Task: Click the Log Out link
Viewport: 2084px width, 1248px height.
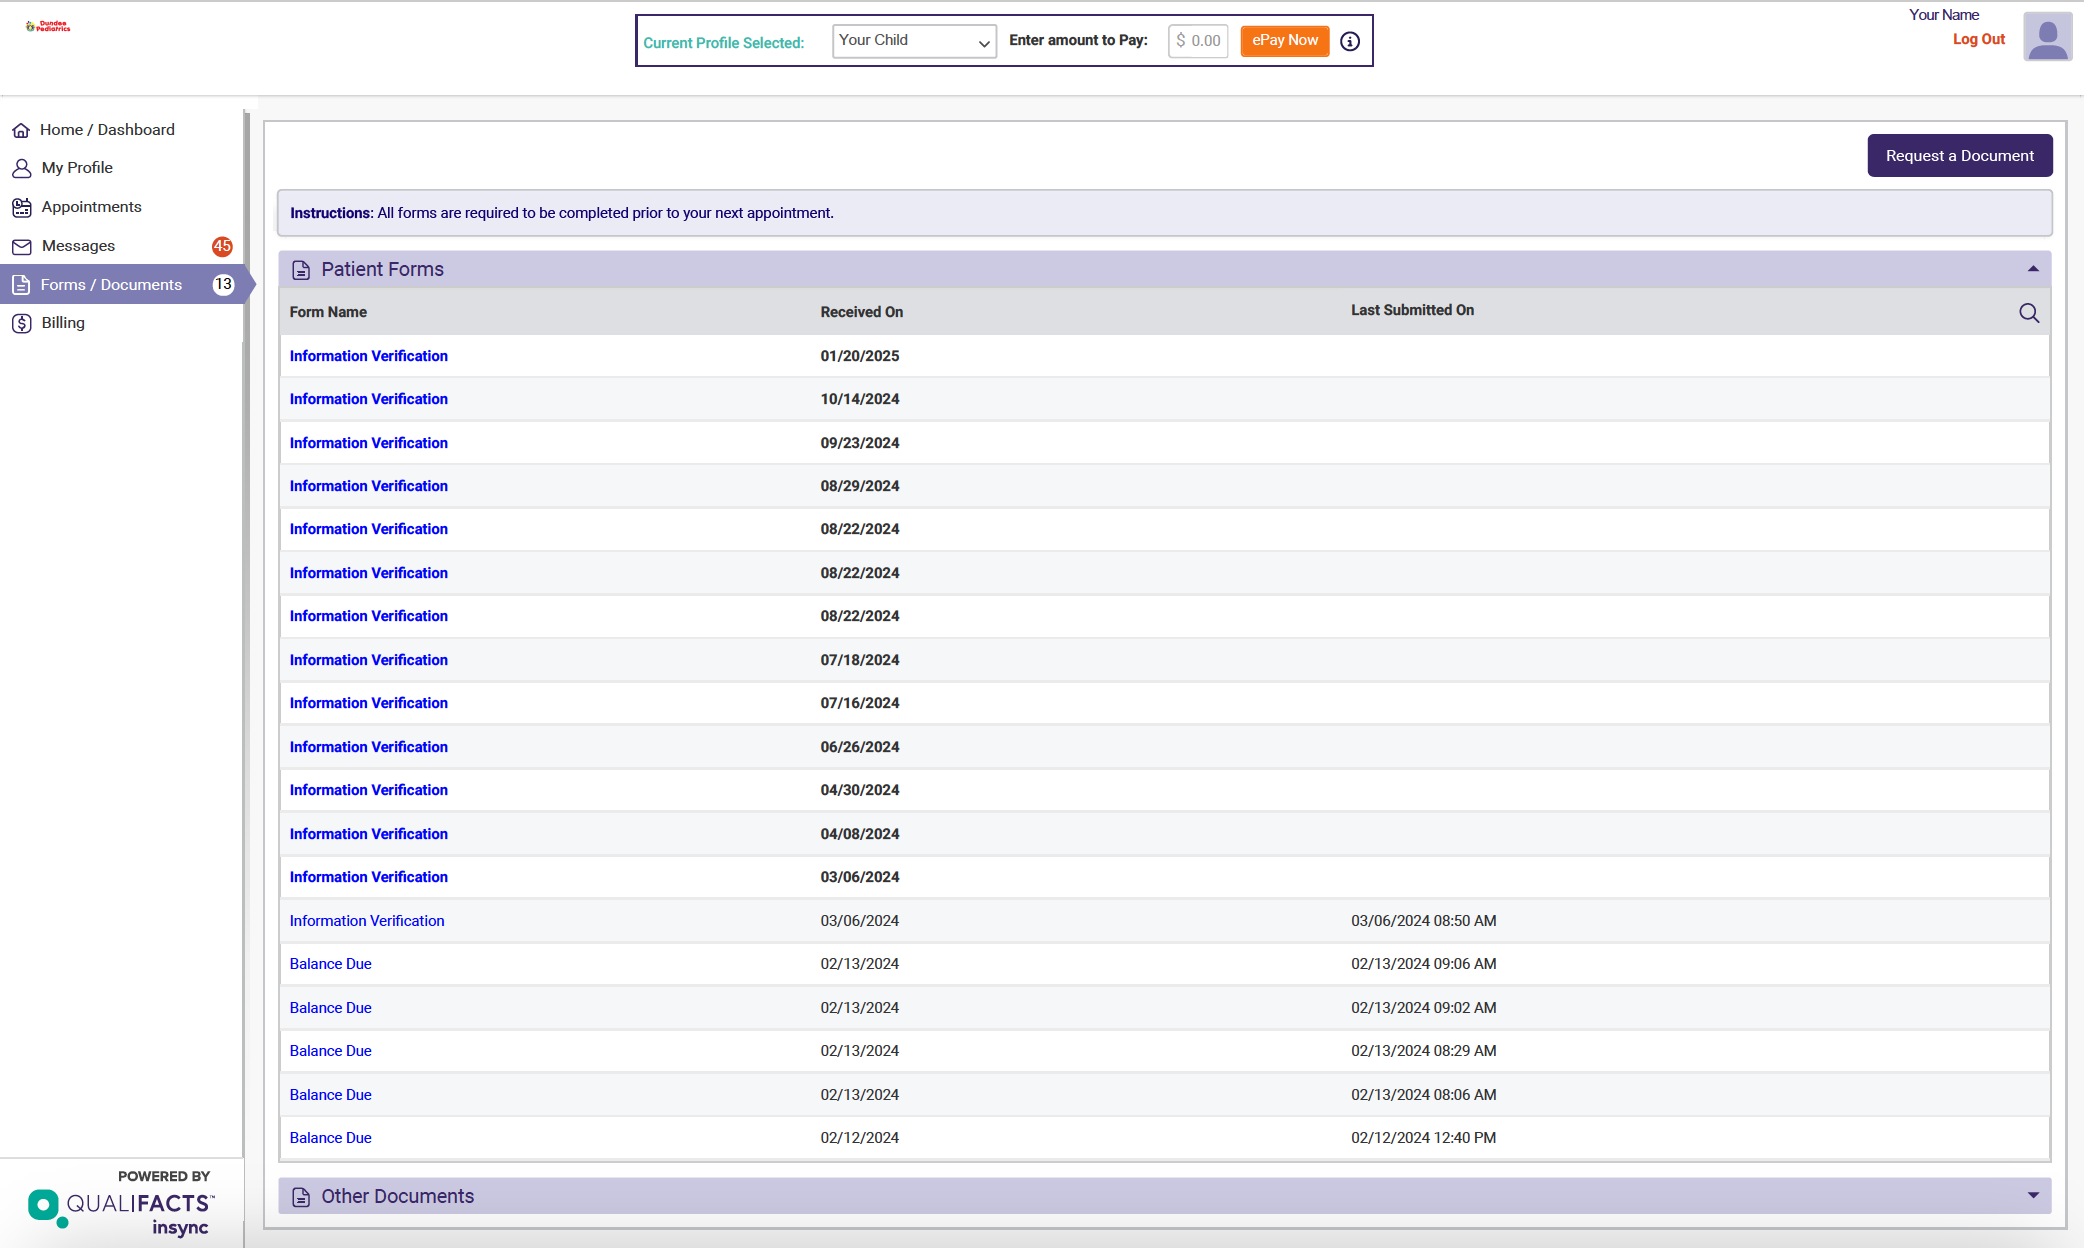Action: pyautogui.click(x=1978, y=39)
